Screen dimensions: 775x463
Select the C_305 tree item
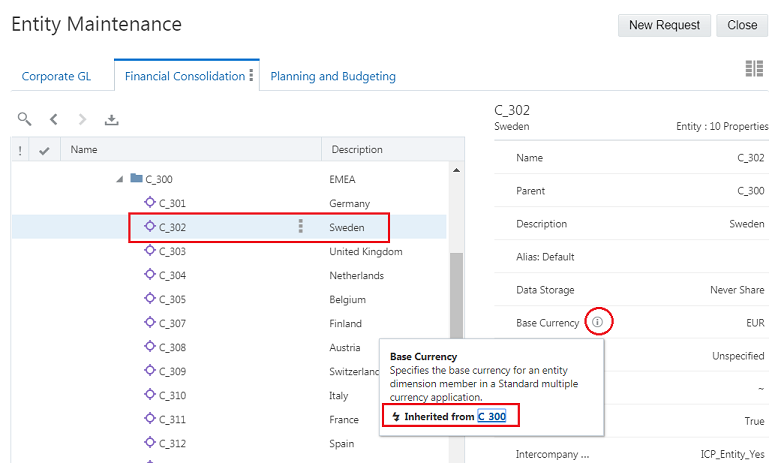(172, 299)
